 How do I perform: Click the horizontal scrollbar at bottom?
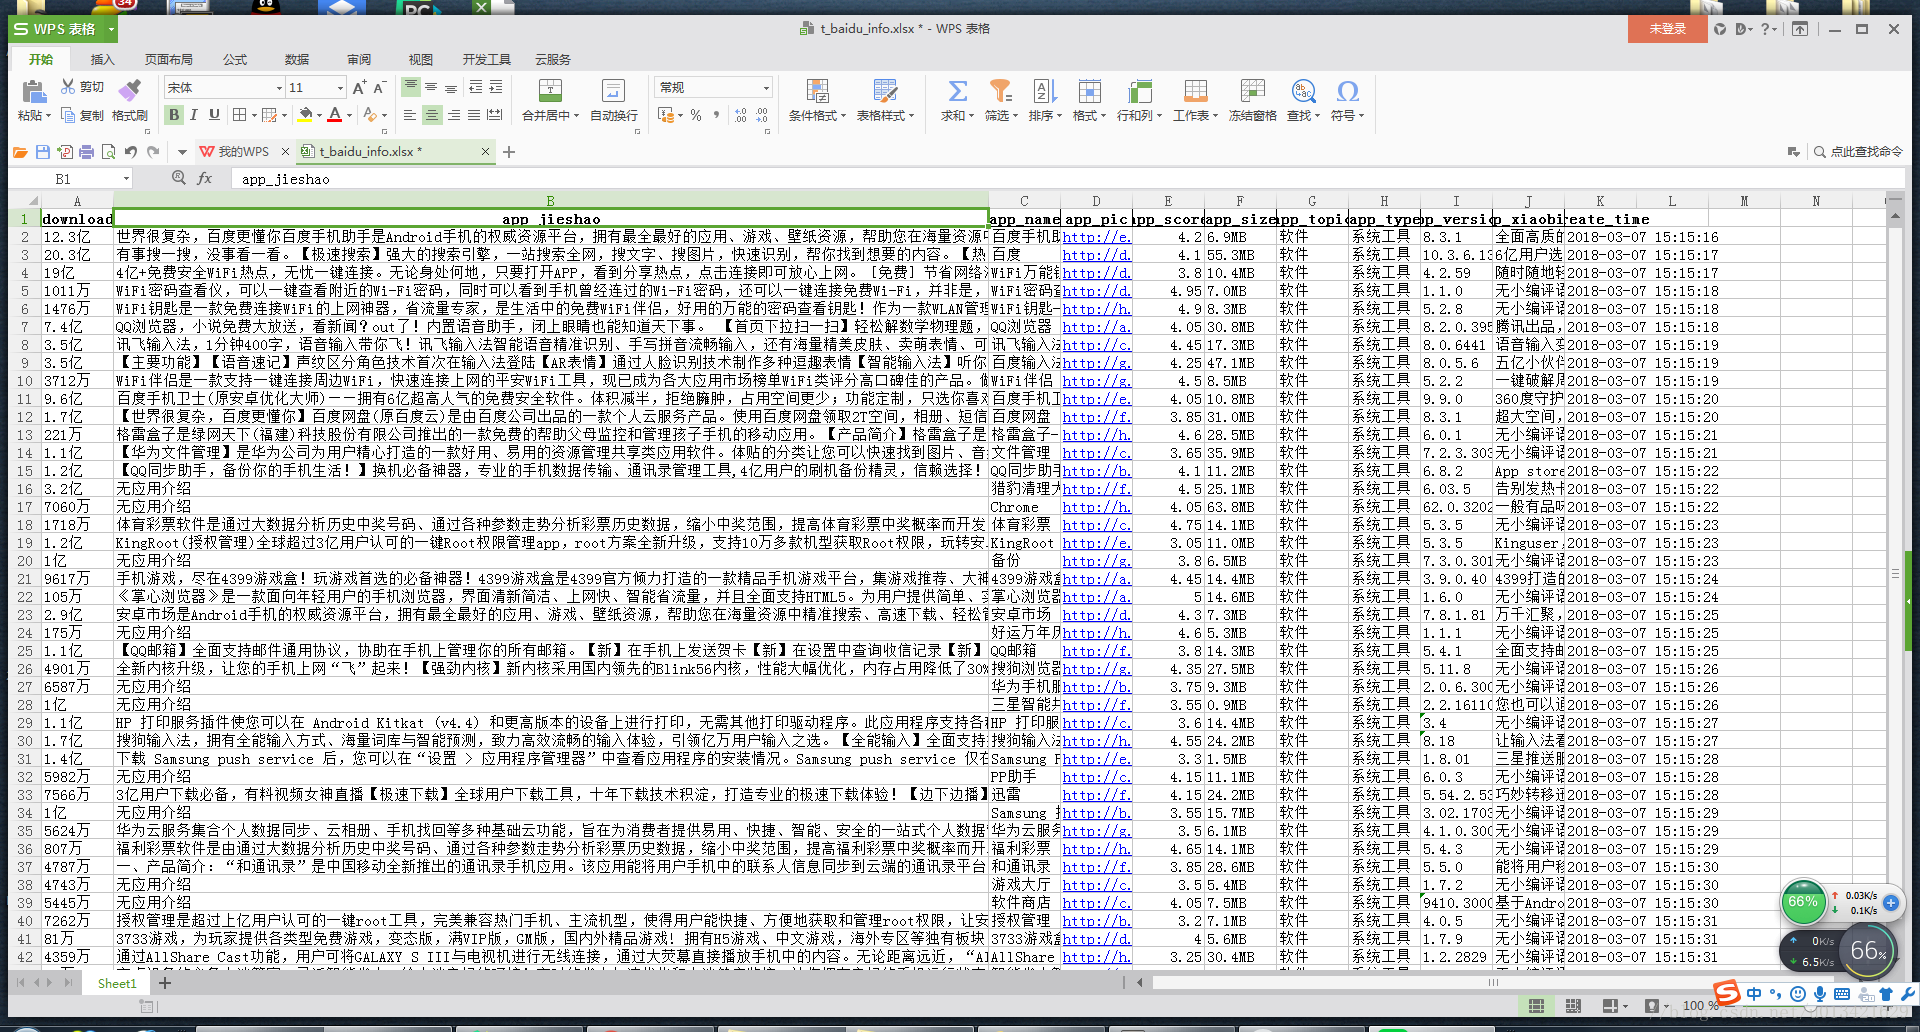[1492, 982]
